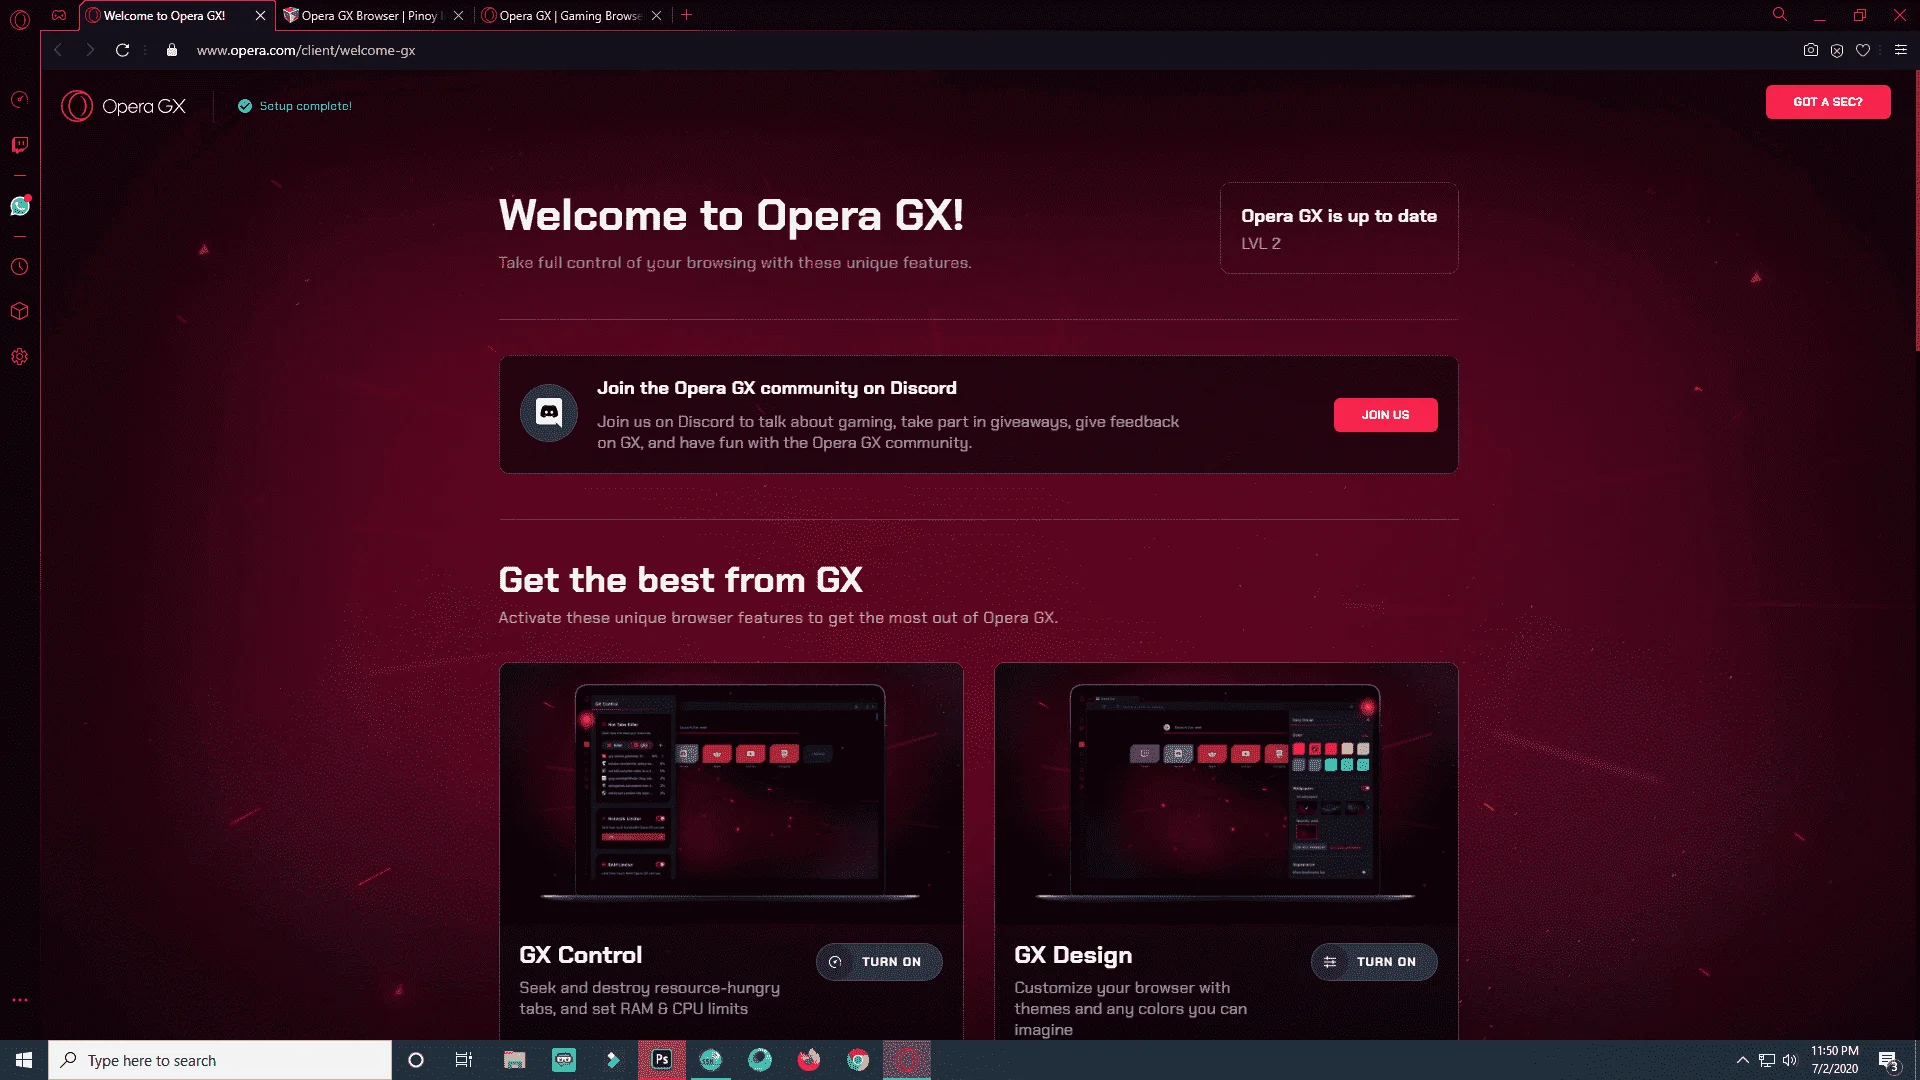Open the Easy Setup panel
This screenshot has height=1080, width=1920.
[1901, 50]
